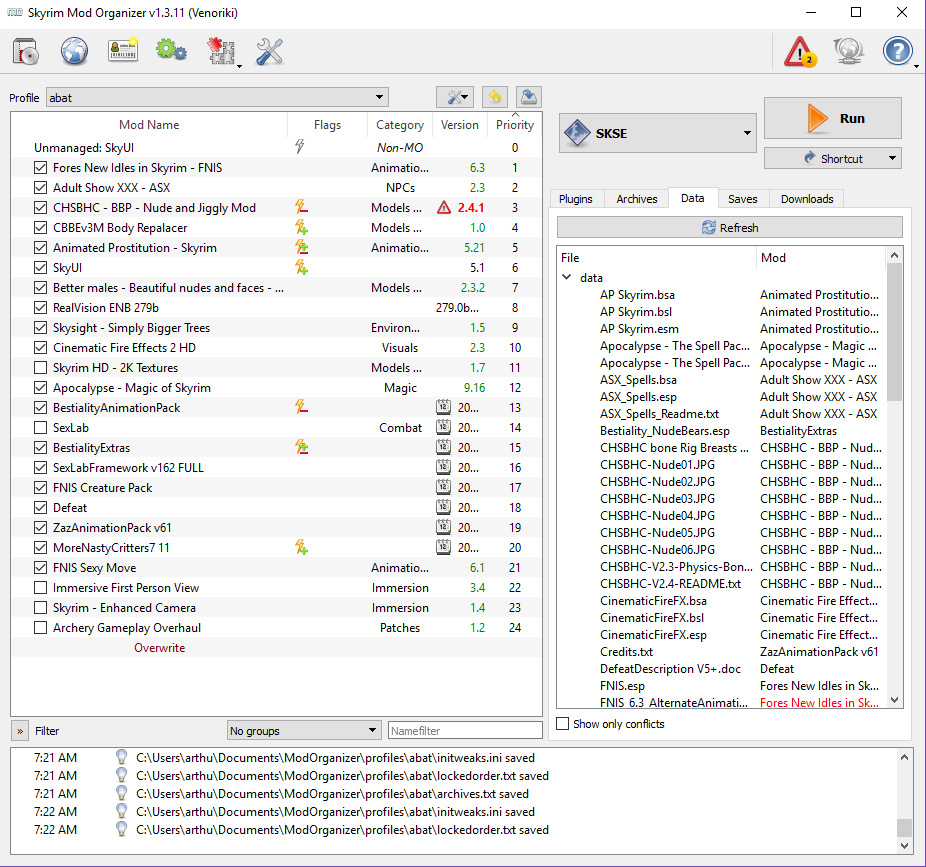926x867 pixels.
Task: Open the Help question mark icon
Action: coord(898,51)
